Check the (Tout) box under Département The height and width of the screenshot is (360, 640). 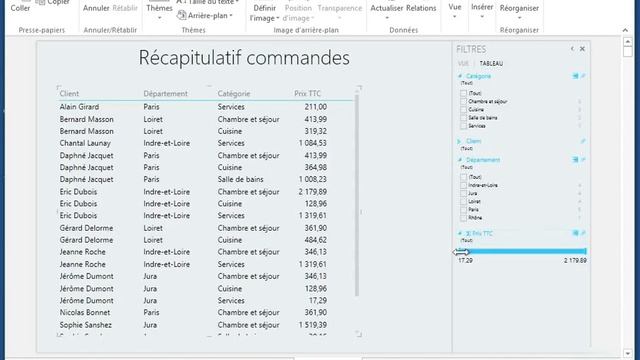click(463, 177)
